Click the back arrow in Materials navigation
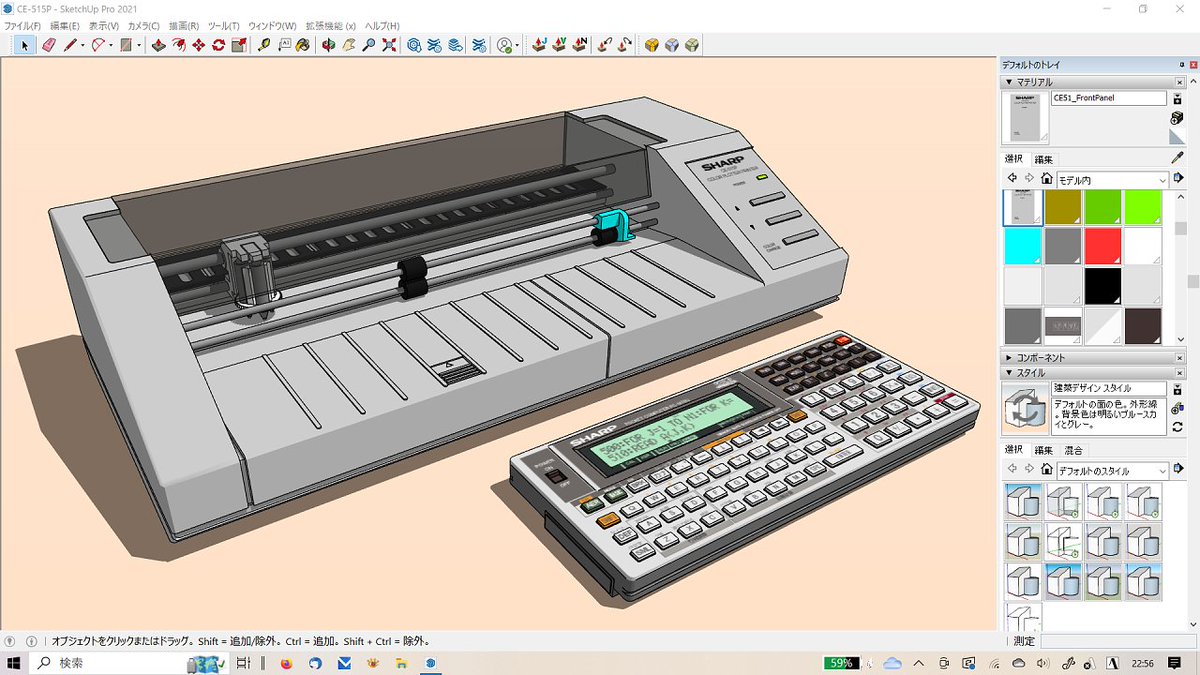The width and height of the screenshot is (1200, 675). (x=1012, y=178)
